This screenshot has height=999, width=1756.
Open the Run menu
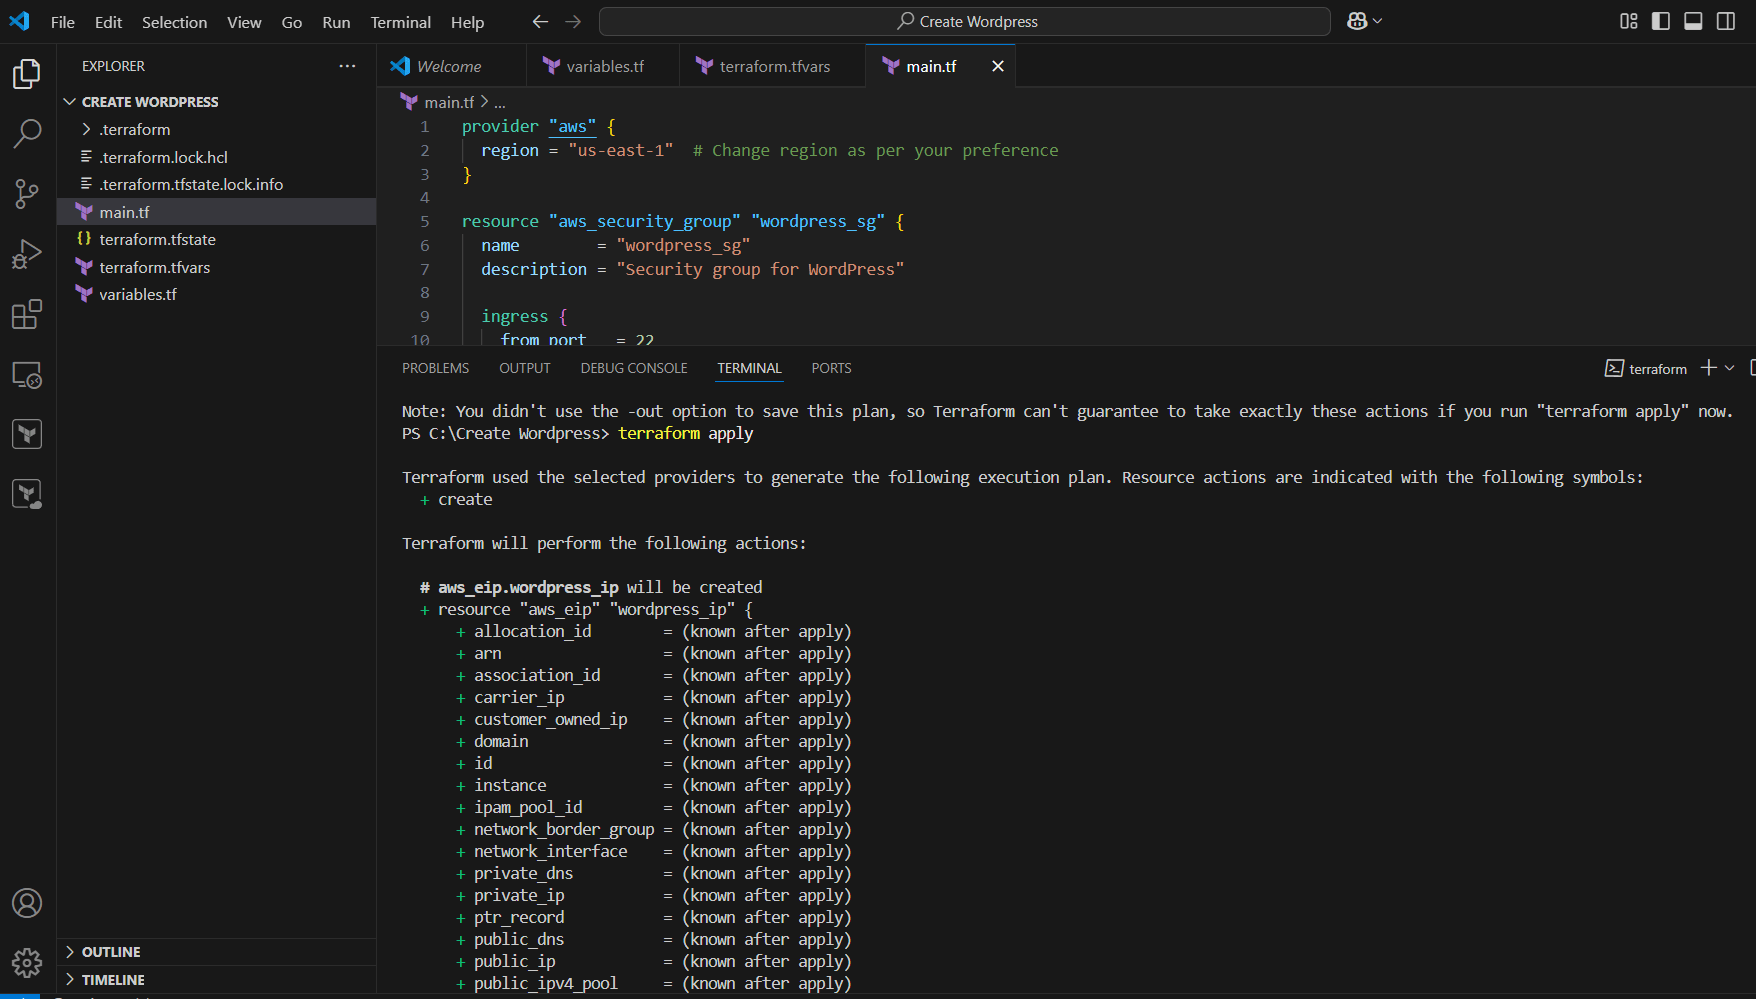336,22
